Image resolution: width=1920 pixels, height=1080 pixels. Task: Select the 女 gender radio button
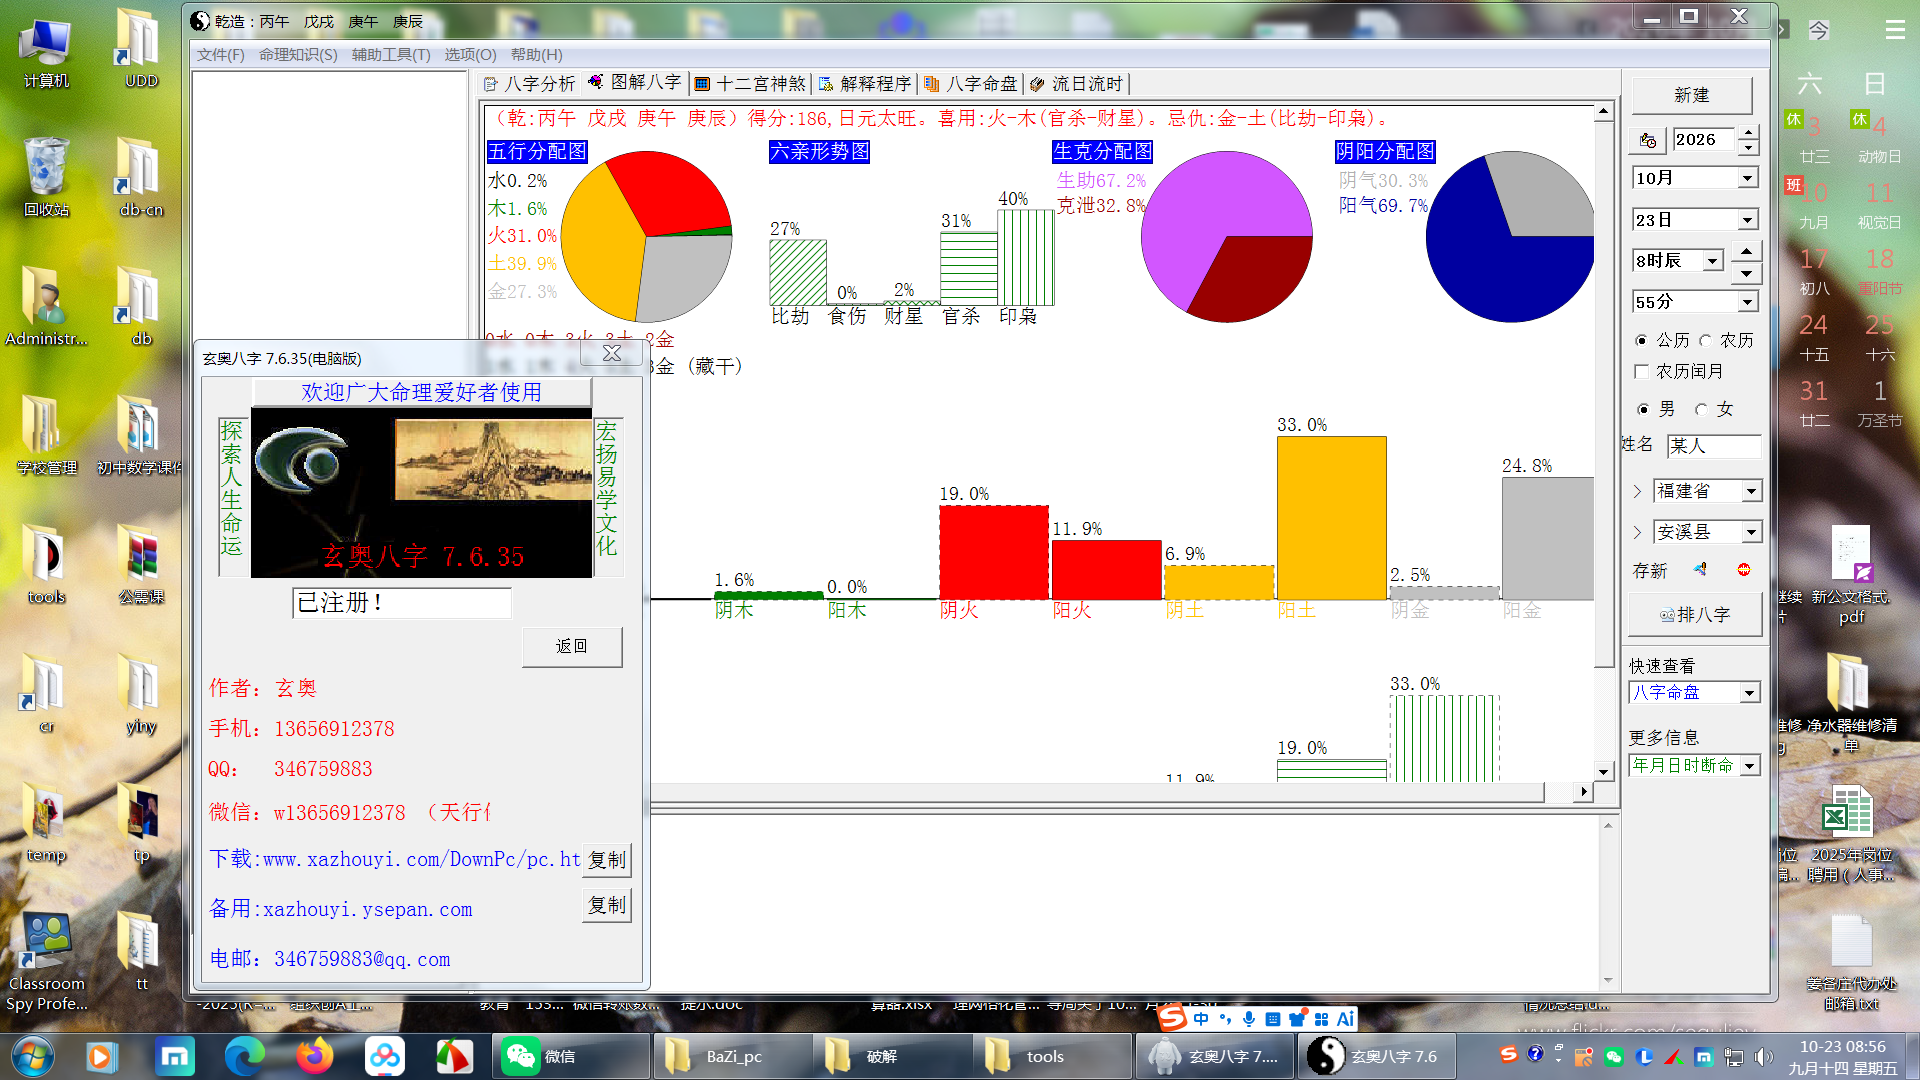coord(1701,409)
